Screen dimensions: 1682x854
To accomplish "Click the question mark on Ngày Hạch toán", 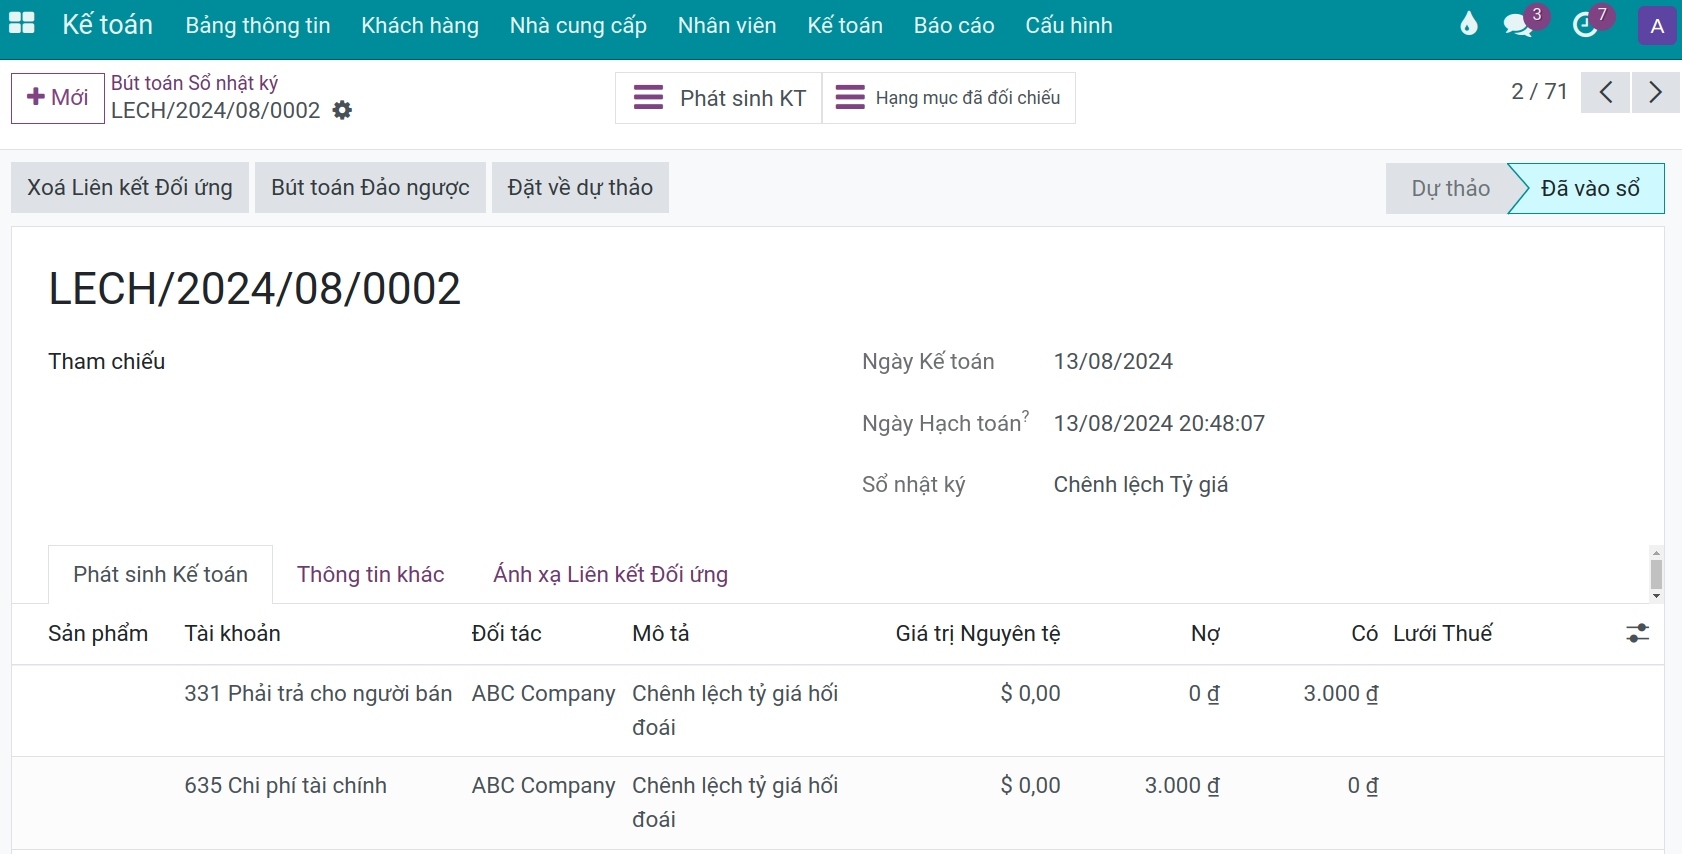I will click(x=1025, y=416).
